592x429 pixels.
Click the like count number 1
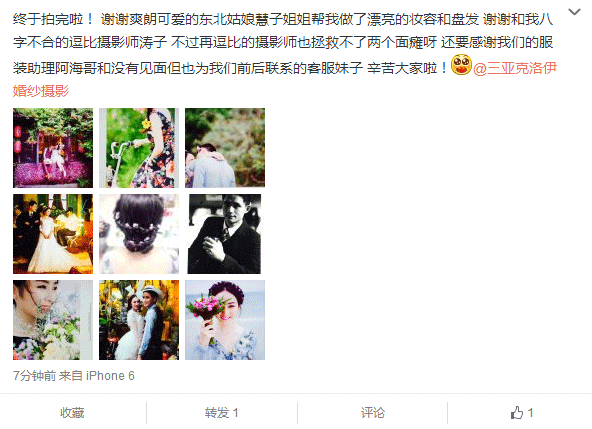coord(530,412)
